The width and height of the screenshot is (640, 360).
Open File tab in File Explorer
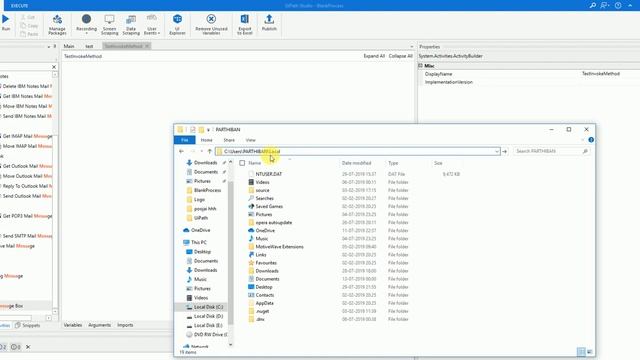coord(184,140)
